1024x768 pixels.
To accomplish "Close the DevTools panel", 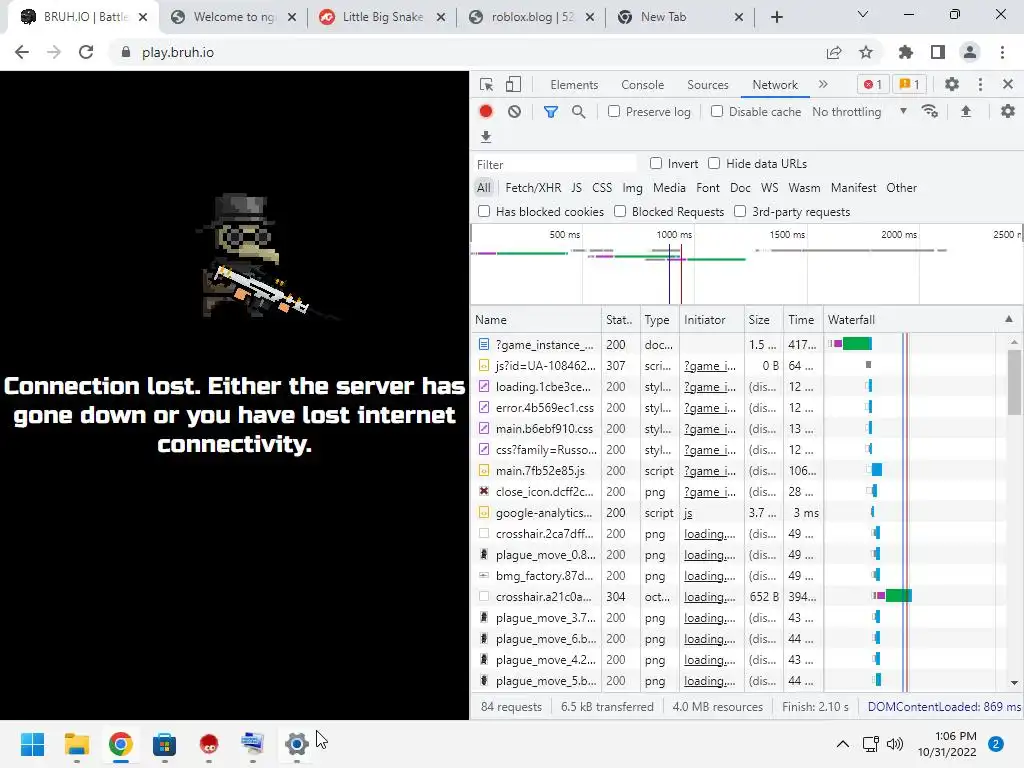I will click(1008, 84).
